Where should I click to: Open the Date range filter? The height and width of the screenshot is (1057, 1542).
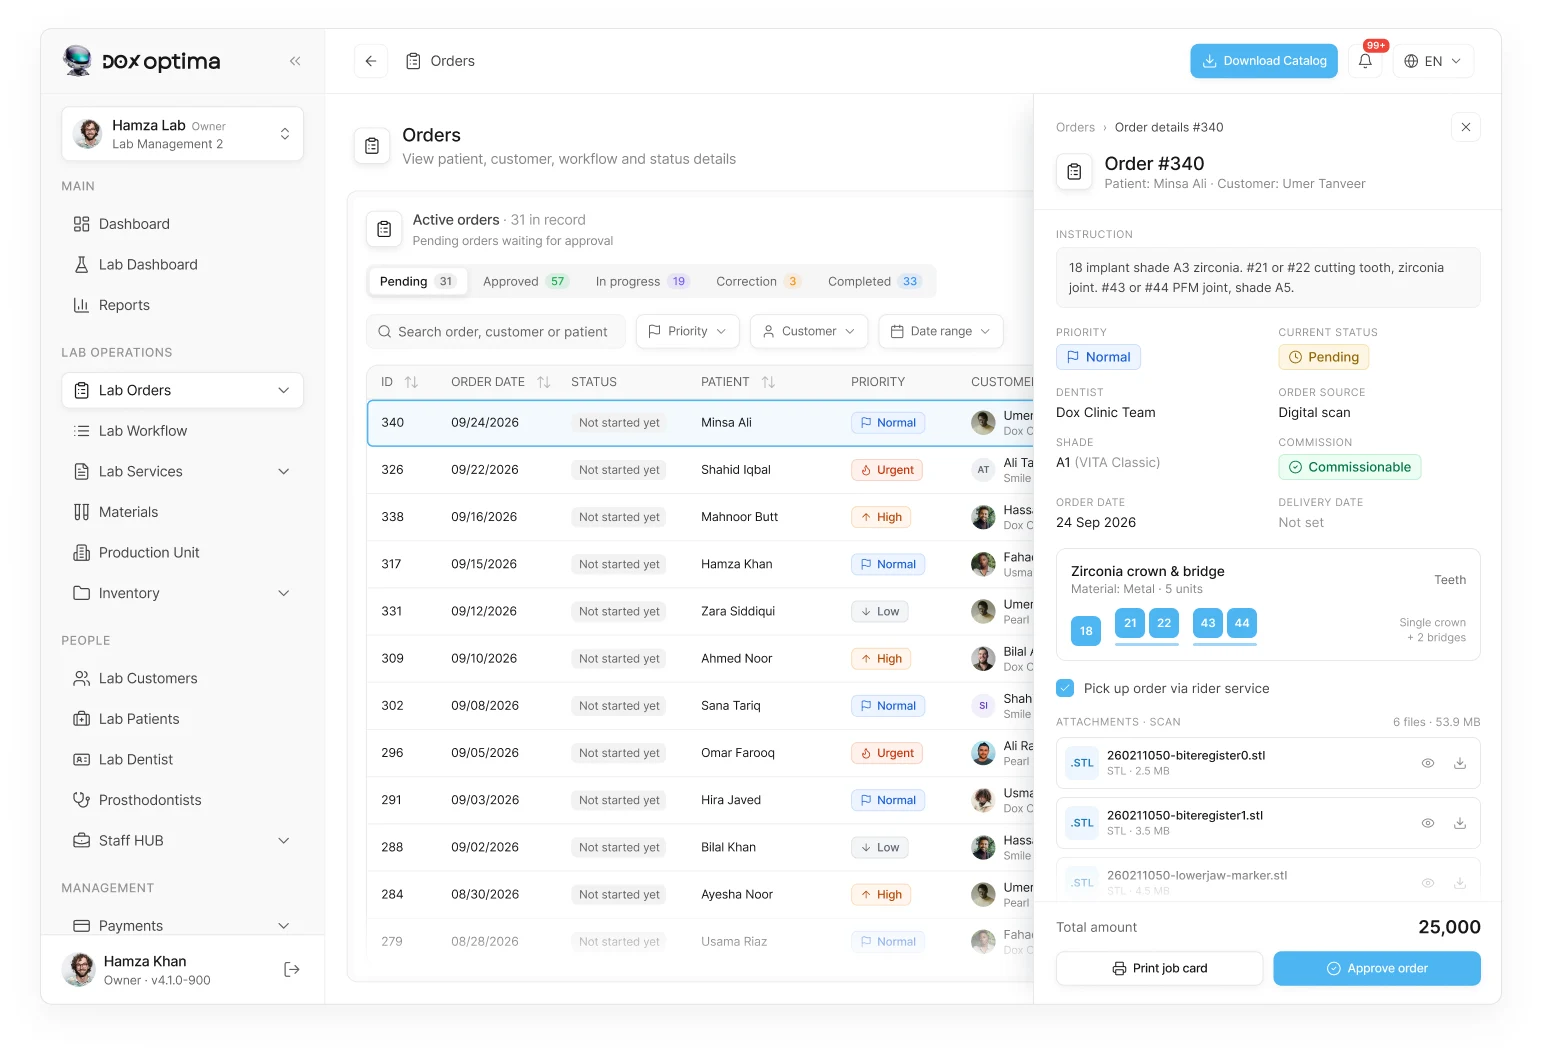941,331
